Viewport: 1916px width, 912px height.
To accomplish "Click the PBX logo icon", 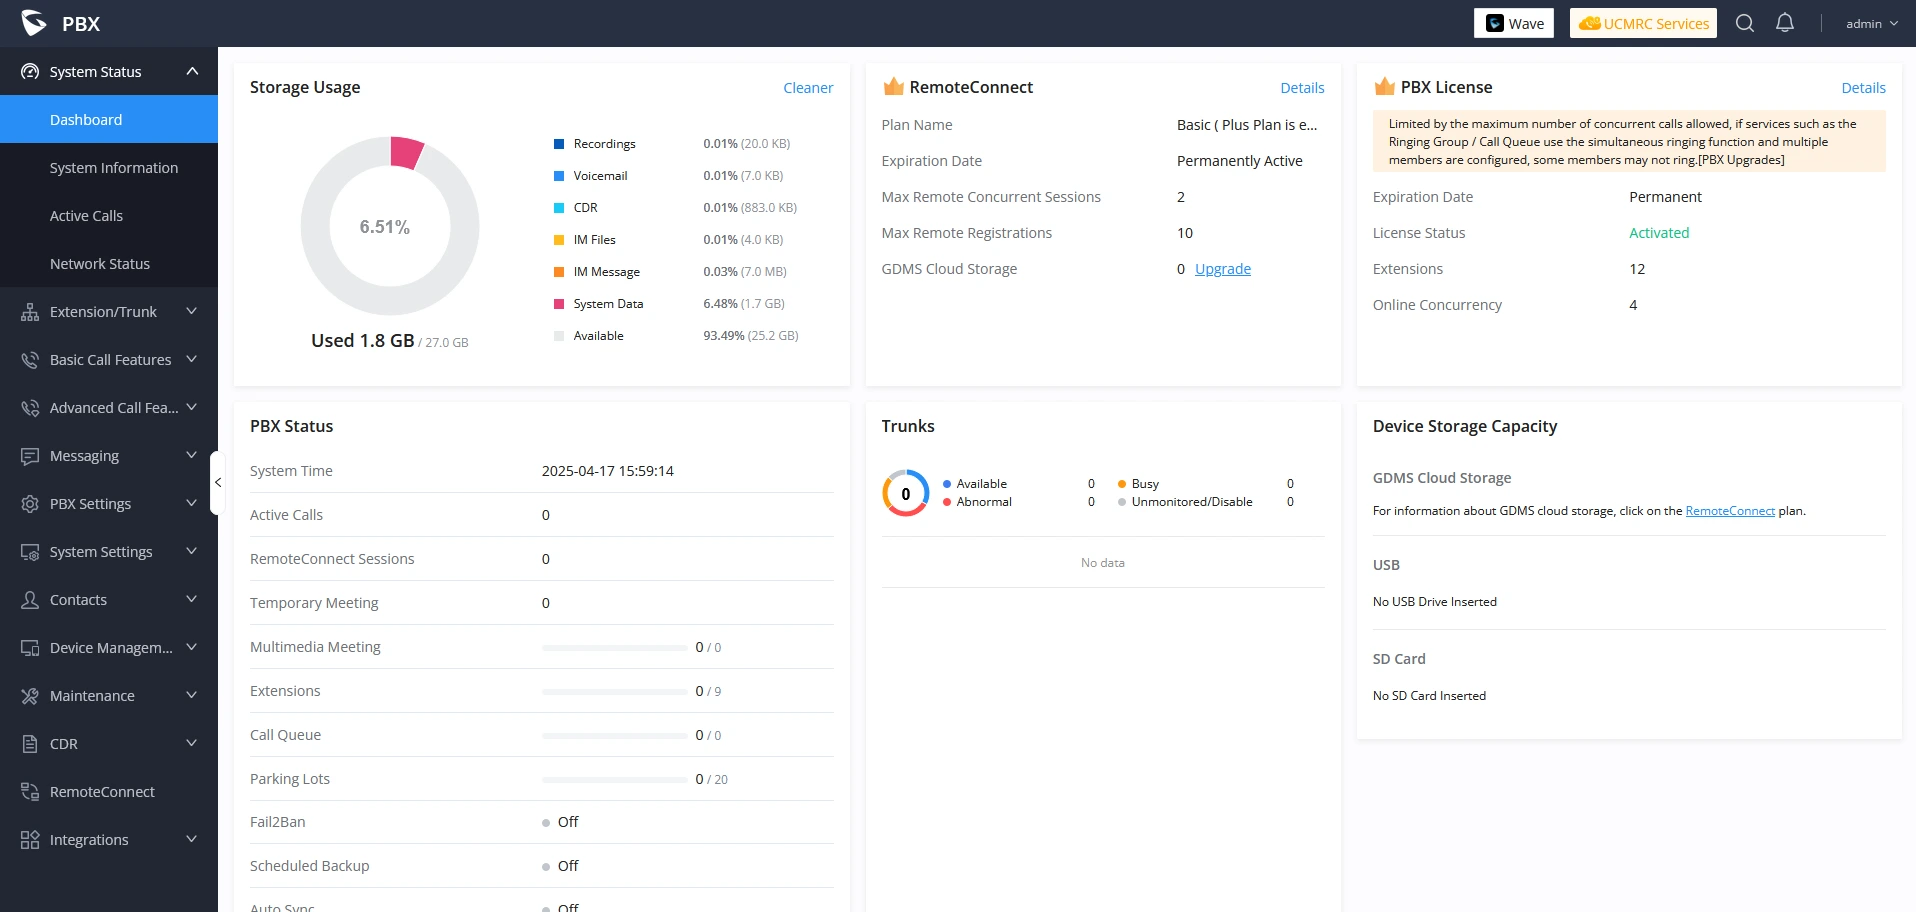I will (x=34, y=23).
